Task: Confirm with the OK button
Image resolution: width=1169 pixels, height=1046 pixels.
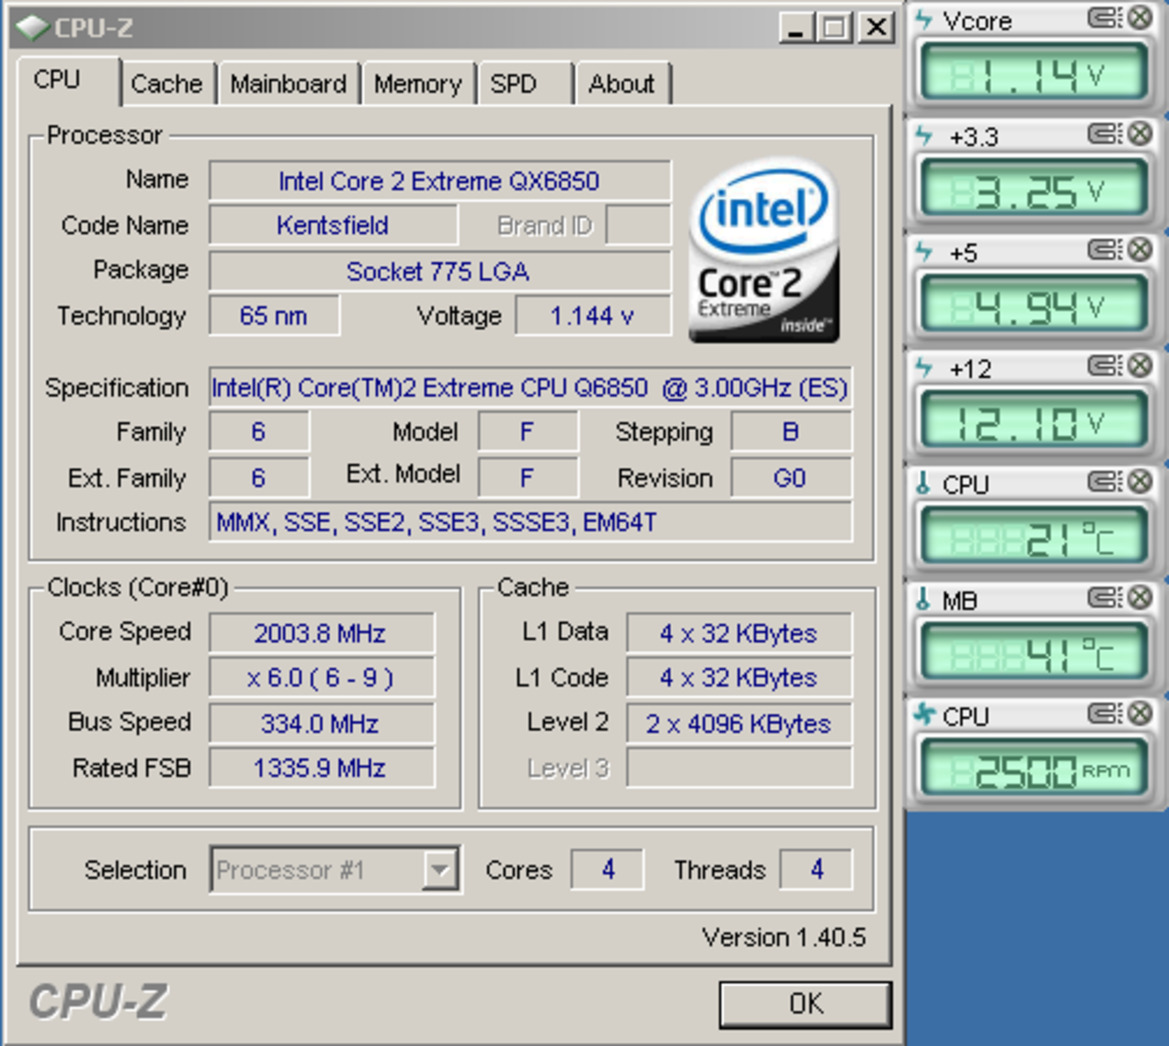Action: [806, 1004]
